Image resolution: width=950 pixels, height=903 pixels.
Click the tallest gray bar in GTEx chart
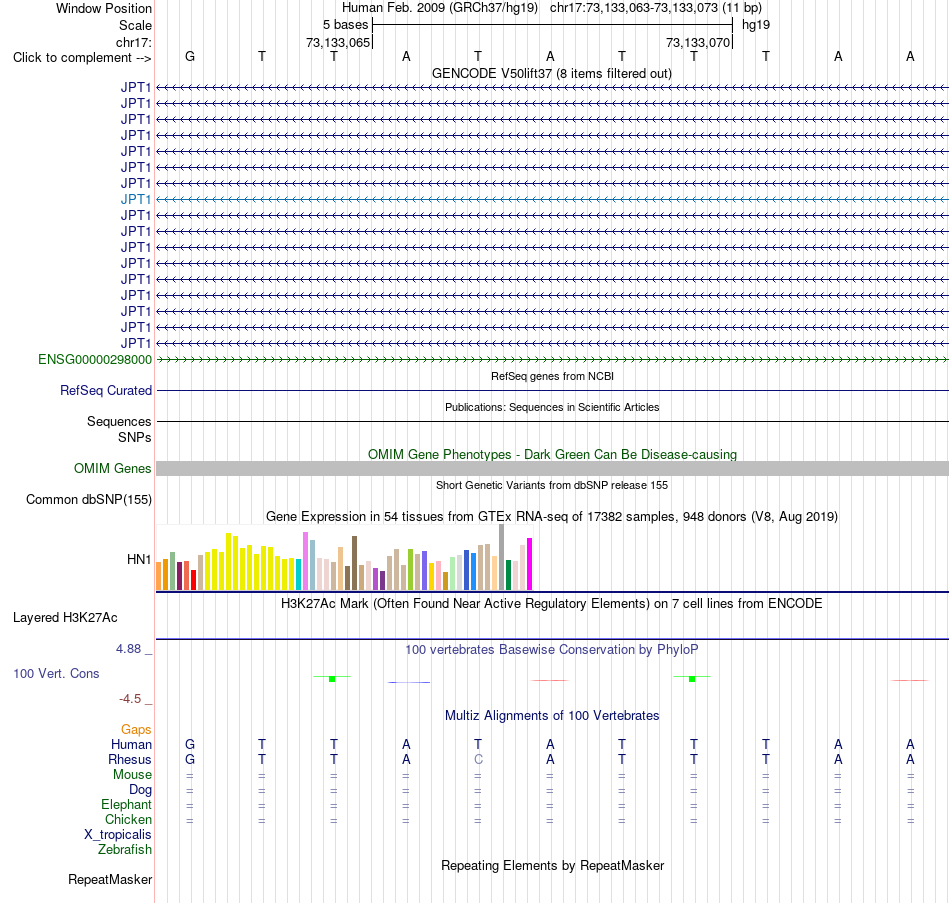[502, 557]
